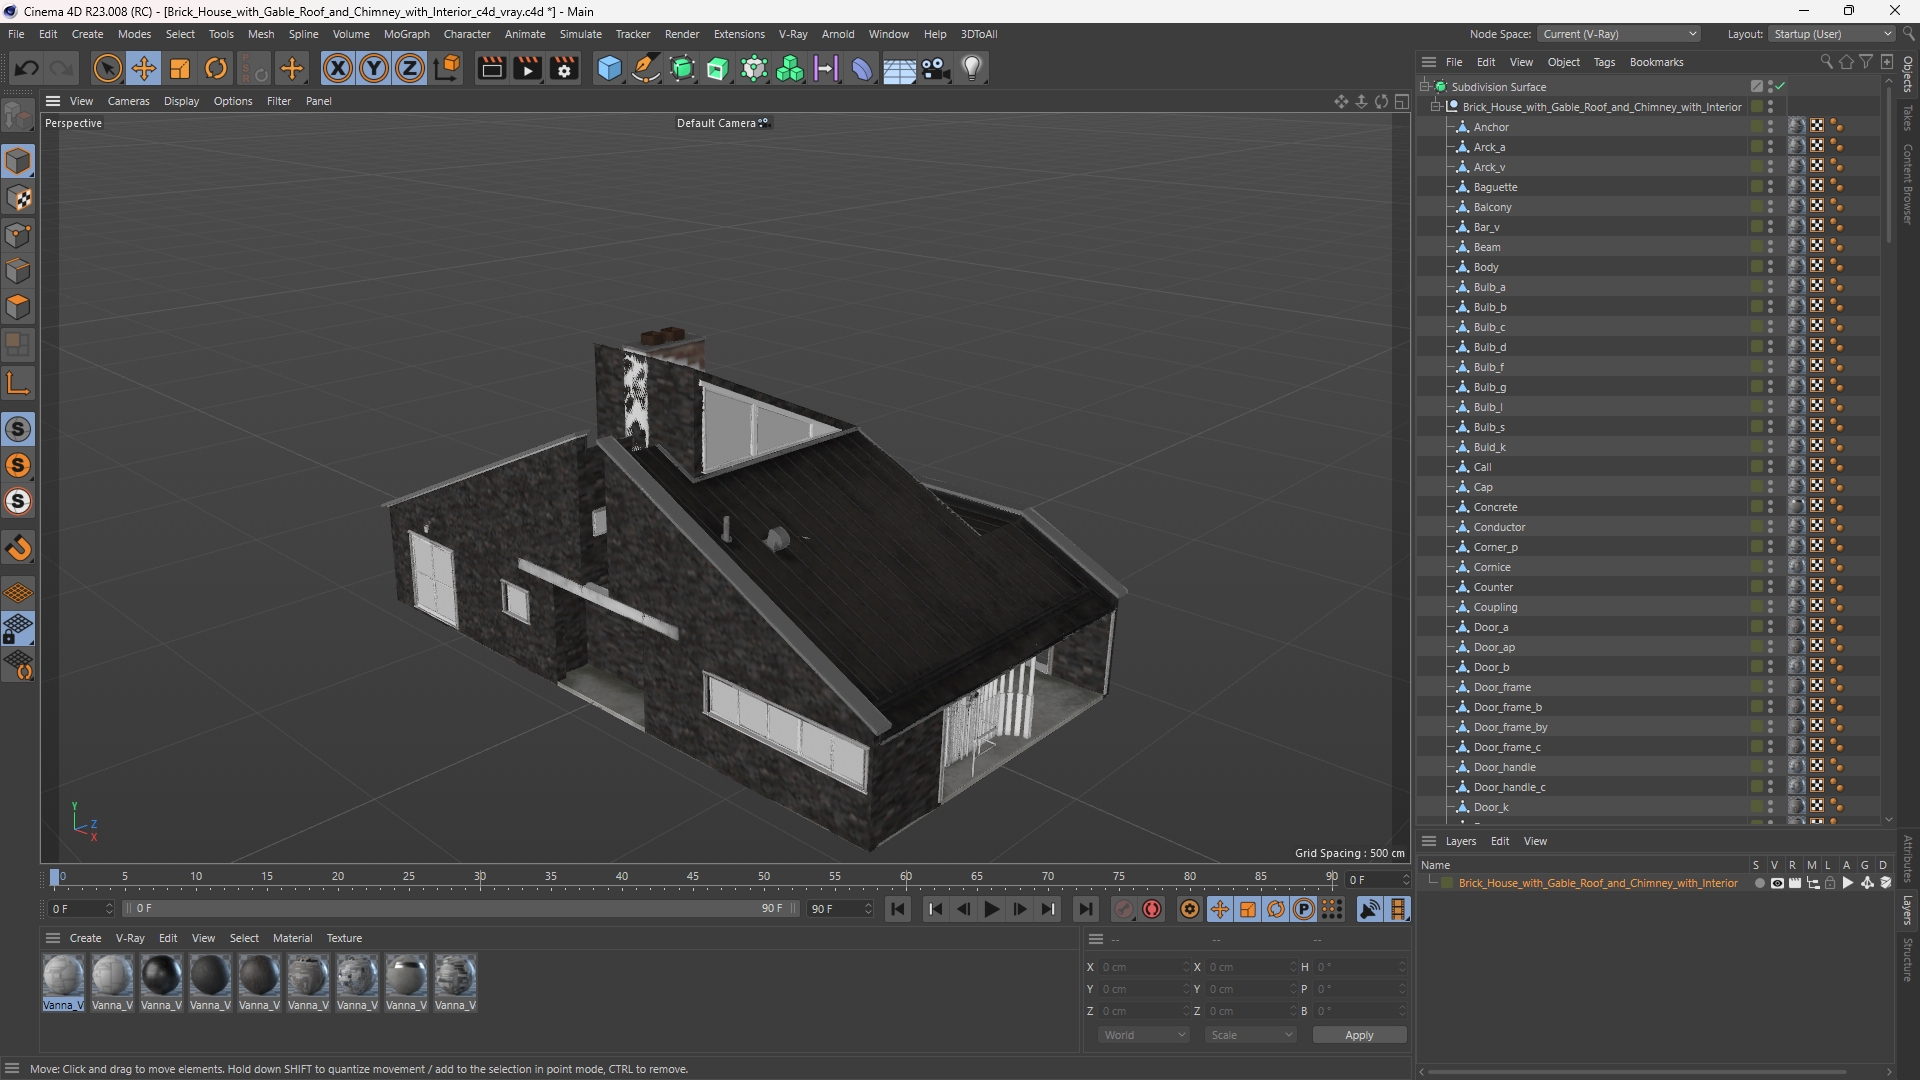Click the Enable Axis icon in the left toolbar
This screenshot has height=1080, width=1920.
18,383
